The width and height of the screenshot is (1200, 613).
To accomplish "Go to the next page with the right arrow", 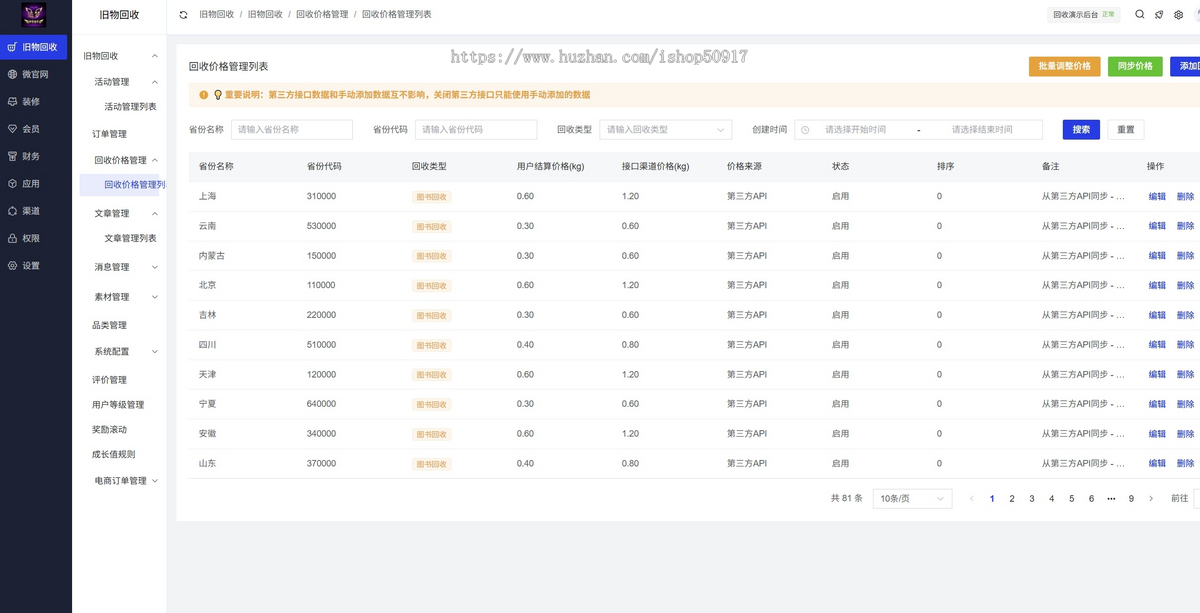I will click(1151, 498).
